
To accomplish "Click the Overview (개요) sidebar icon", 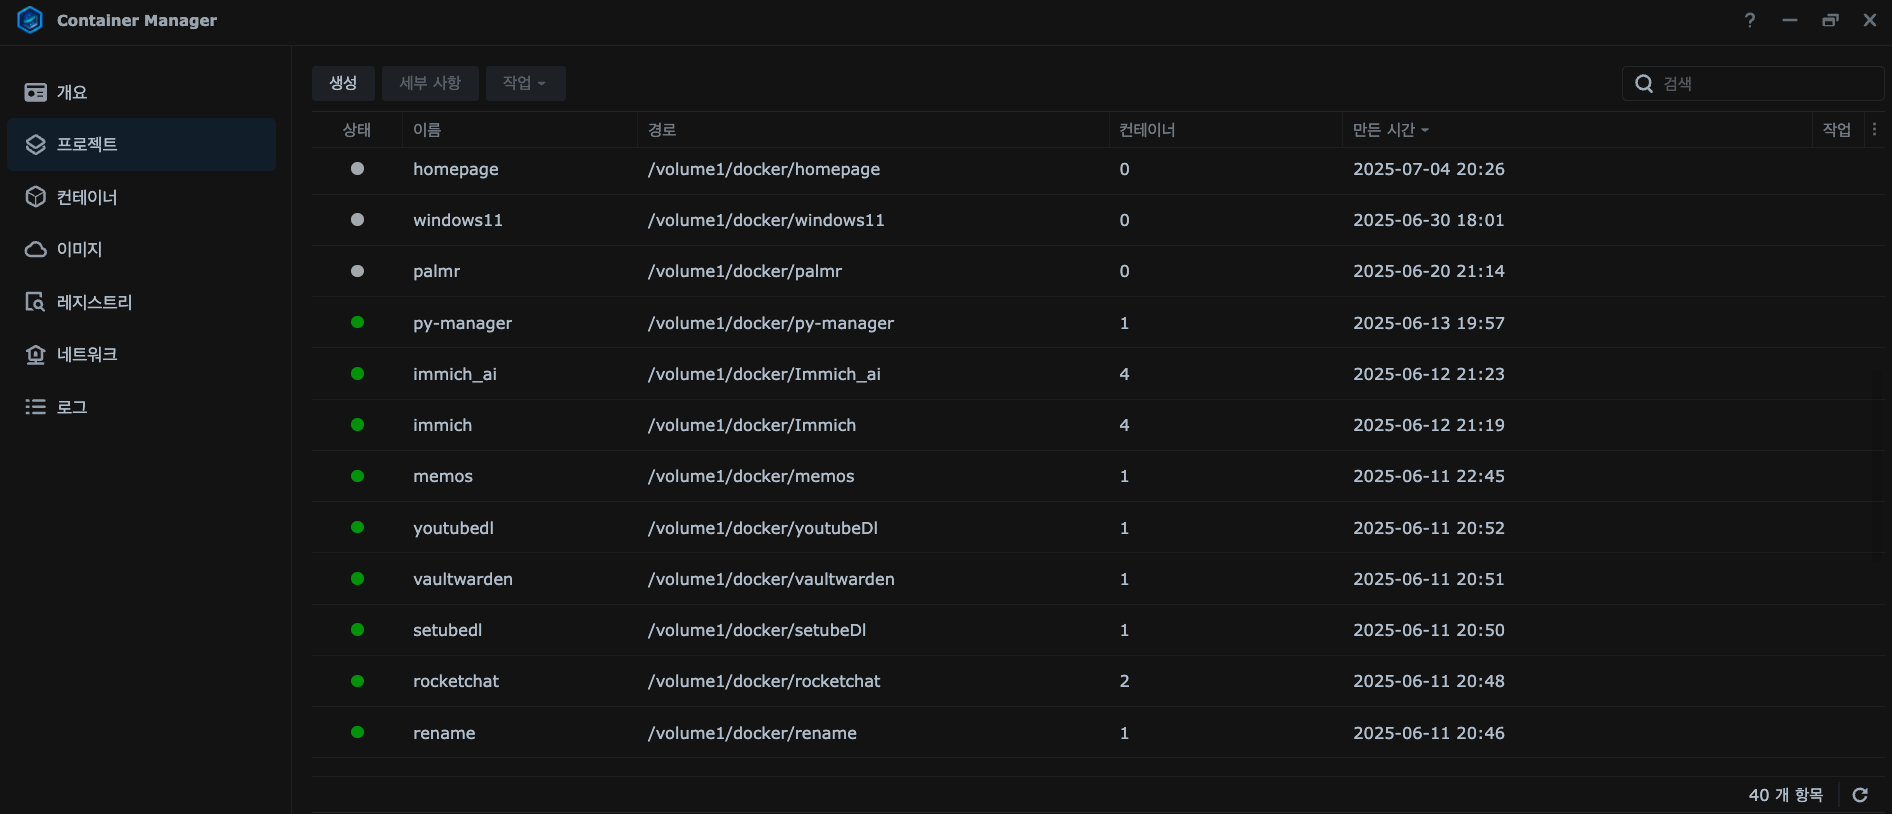I will tap(36, 93).
